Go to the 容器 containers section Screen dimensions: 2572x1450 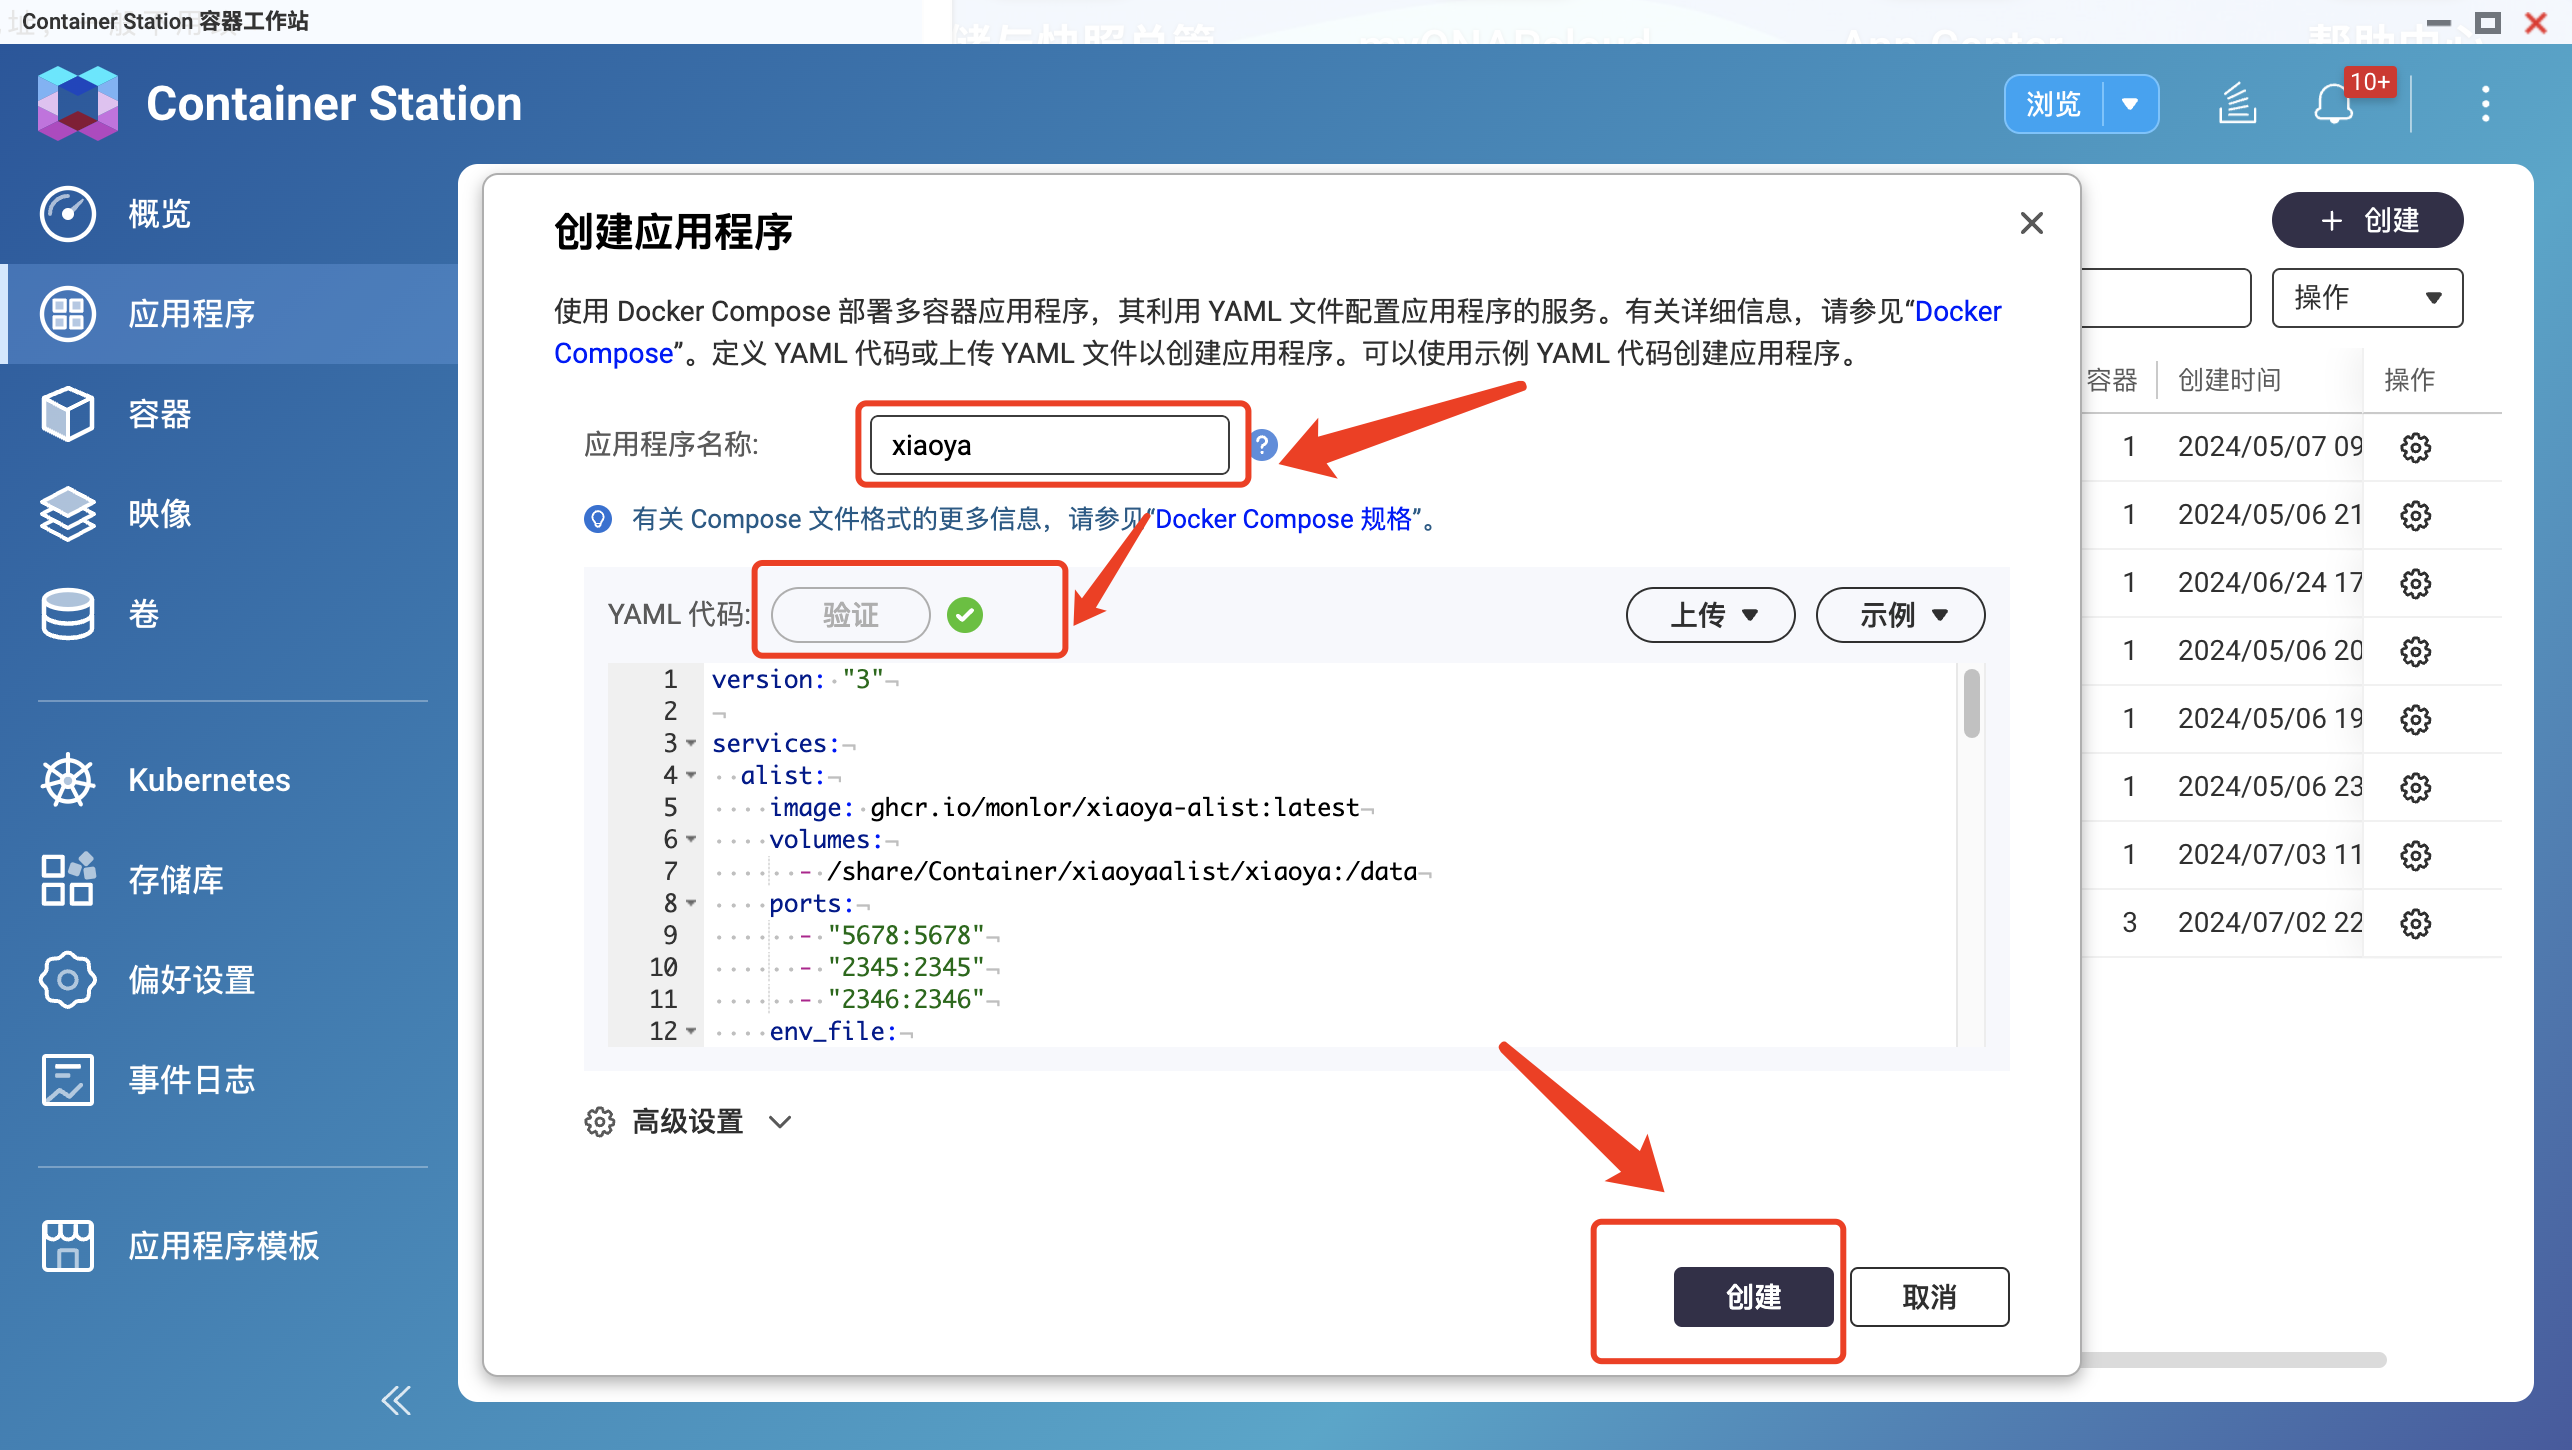click(229, 413)
